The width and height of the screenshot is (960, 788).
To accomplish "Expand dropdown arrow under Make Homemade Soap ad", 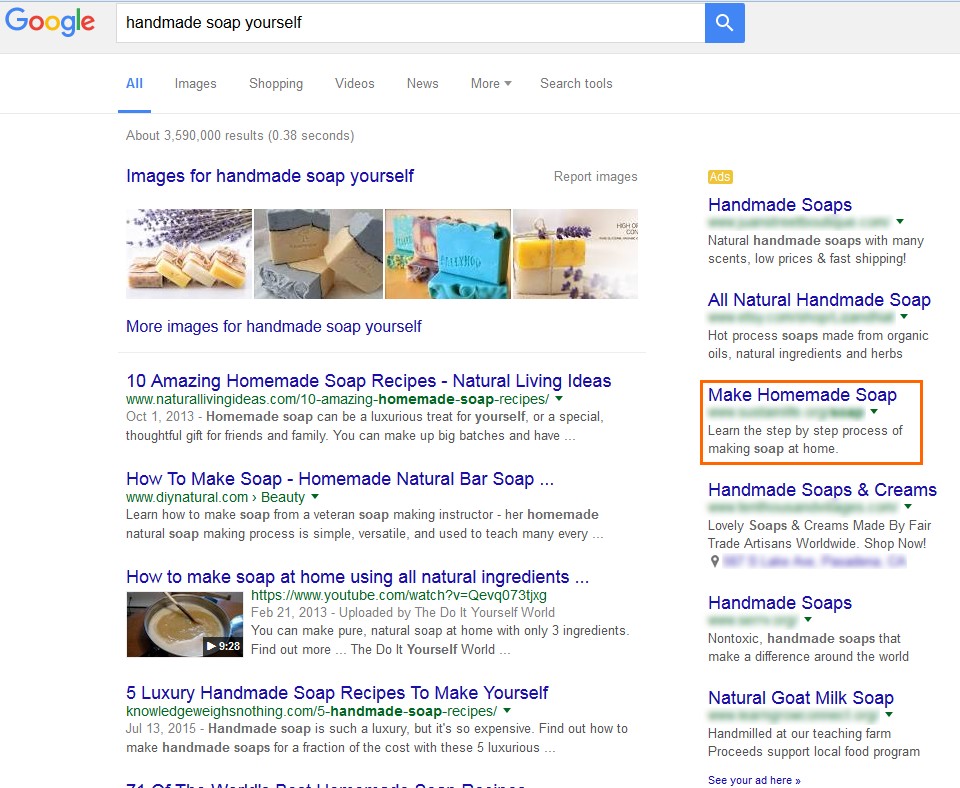I will pos(874,411).
